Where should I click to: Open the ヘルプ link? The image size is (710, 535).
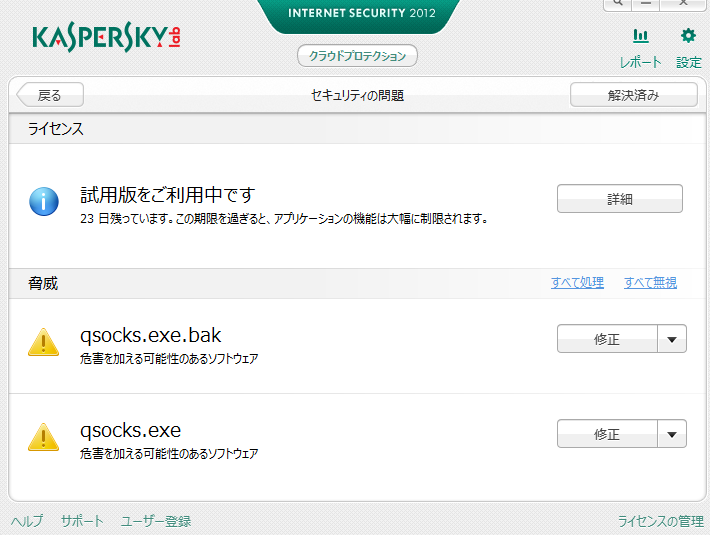pyautogui.click(x=27, y=521)
